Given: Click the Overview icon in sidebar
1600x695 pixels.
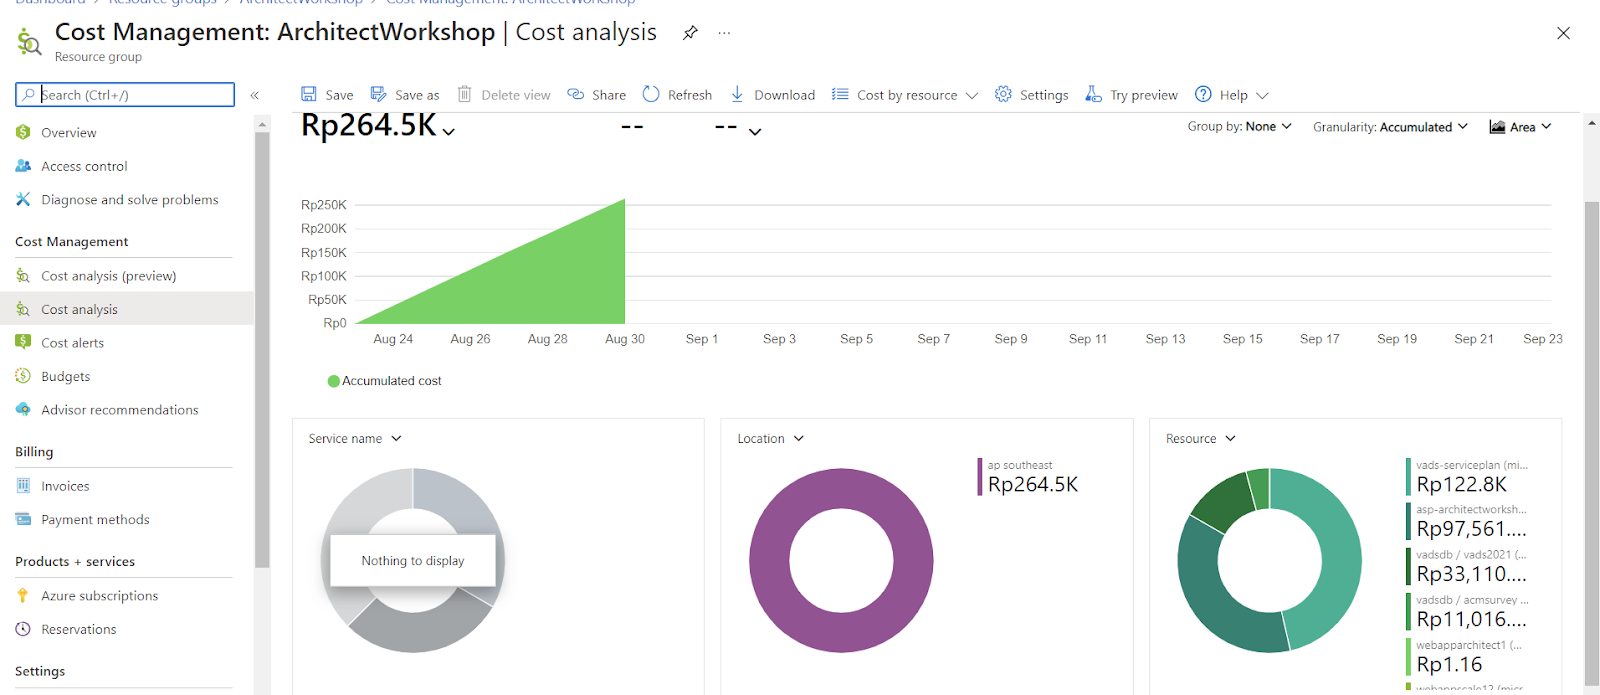Looking at the screenshot, I should (23, 132).
